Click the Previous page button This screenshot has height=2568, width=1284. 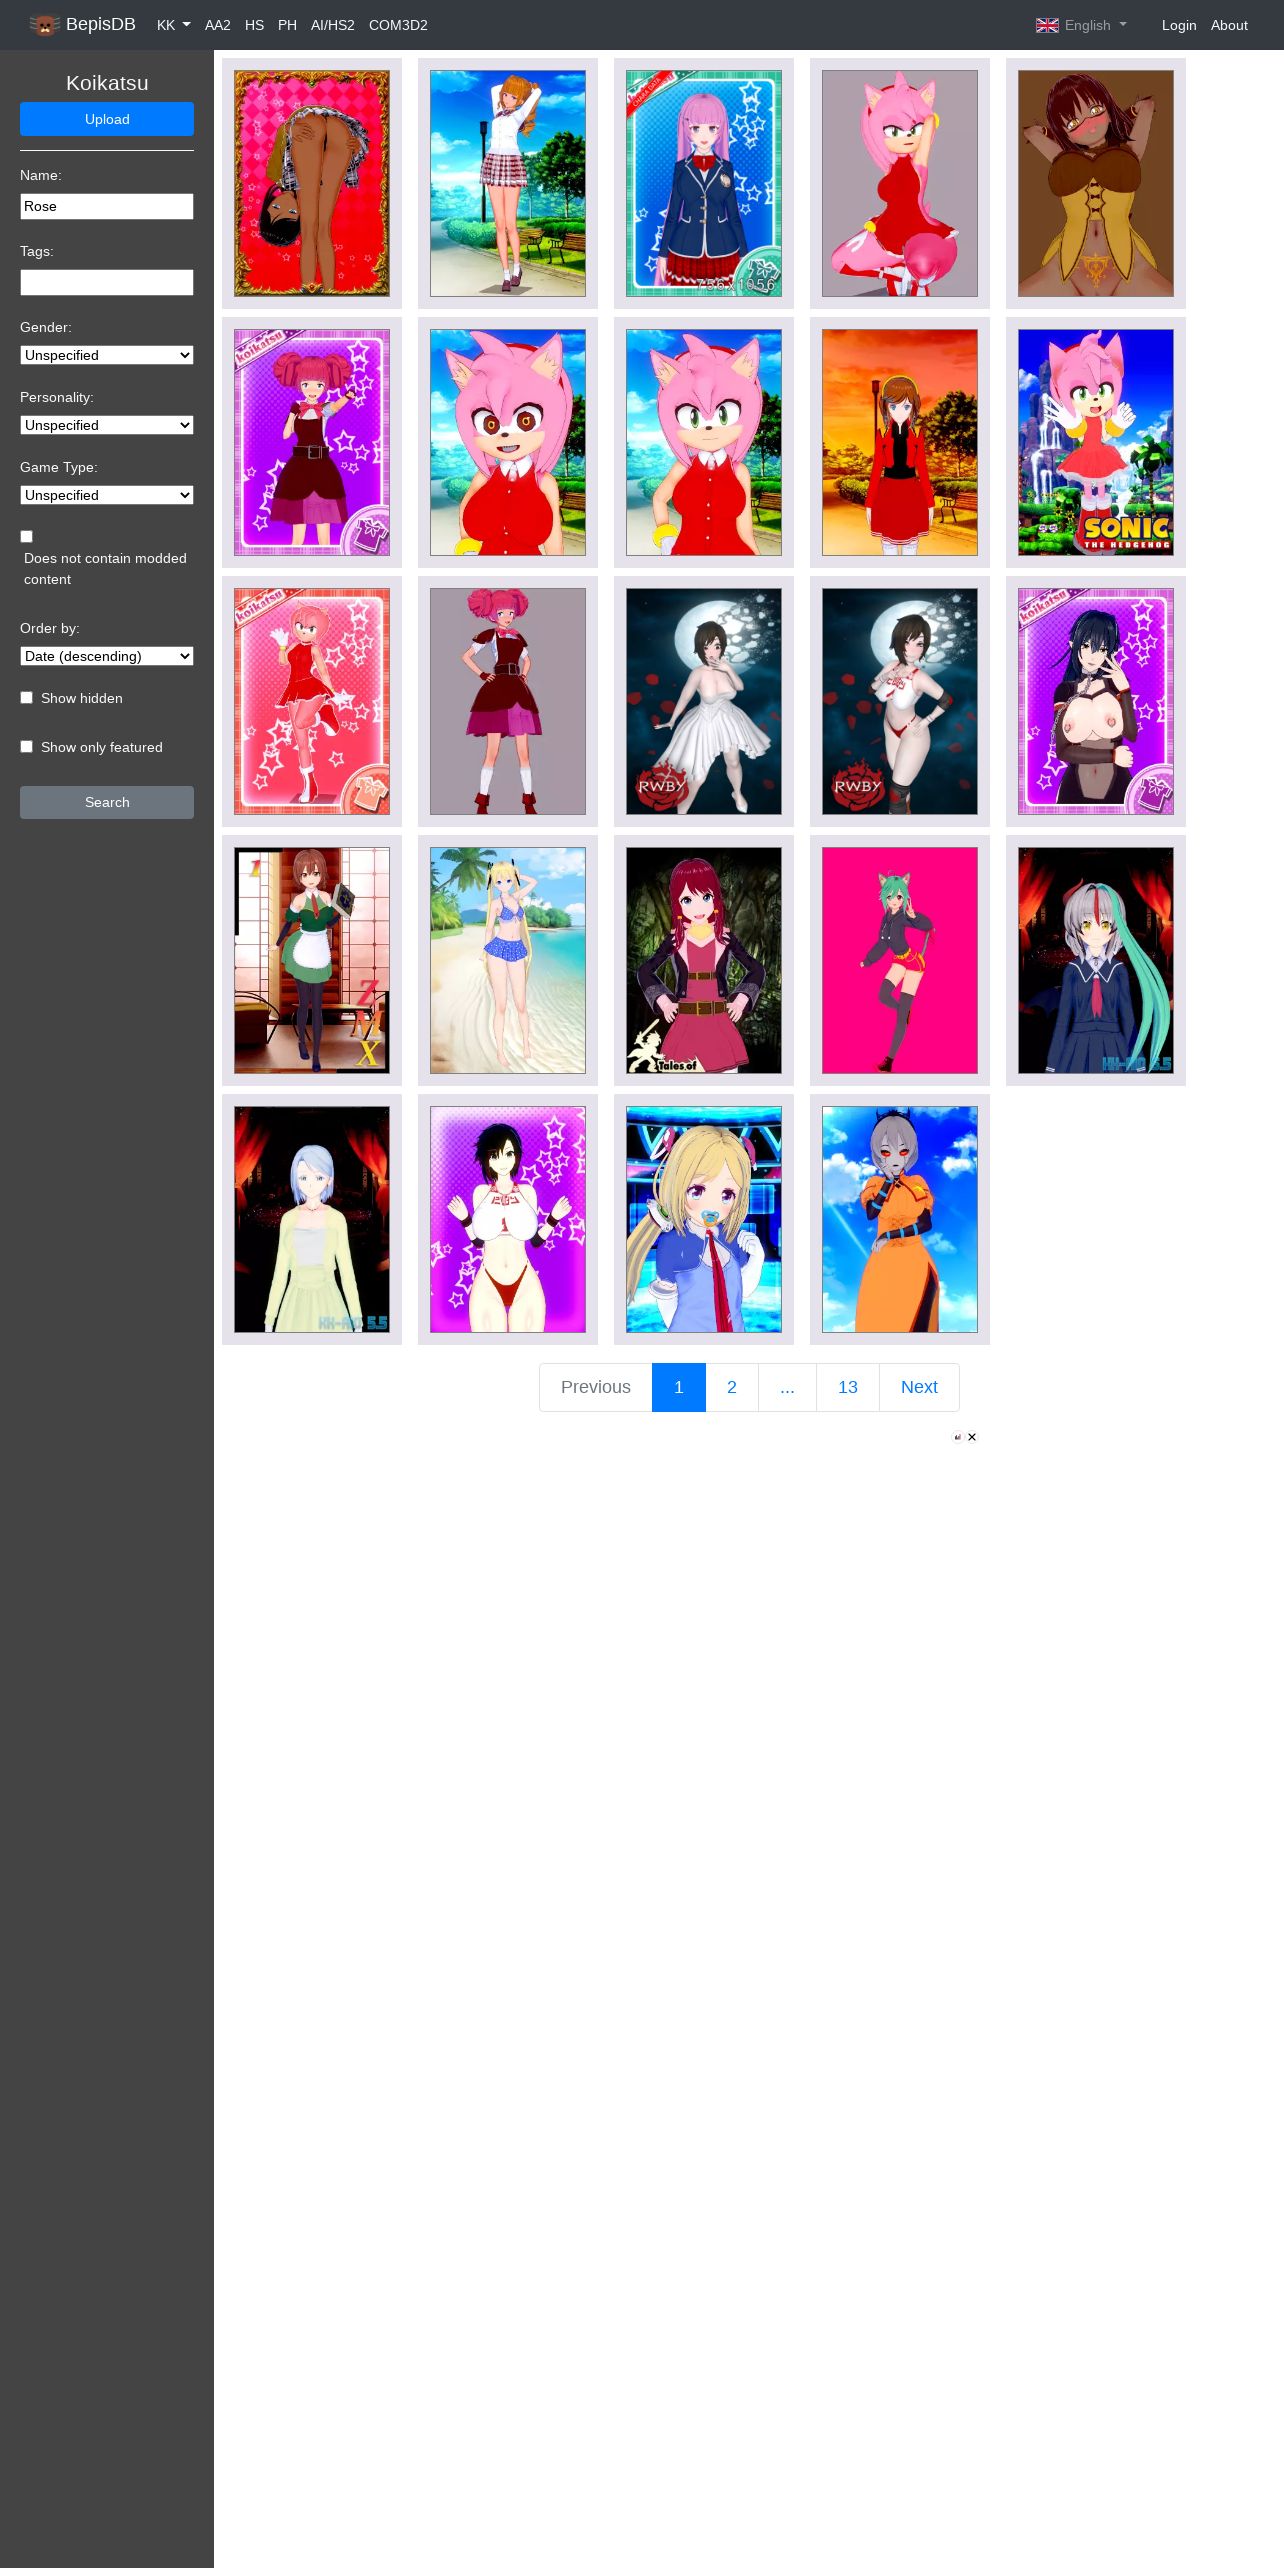pos(596,1387)
